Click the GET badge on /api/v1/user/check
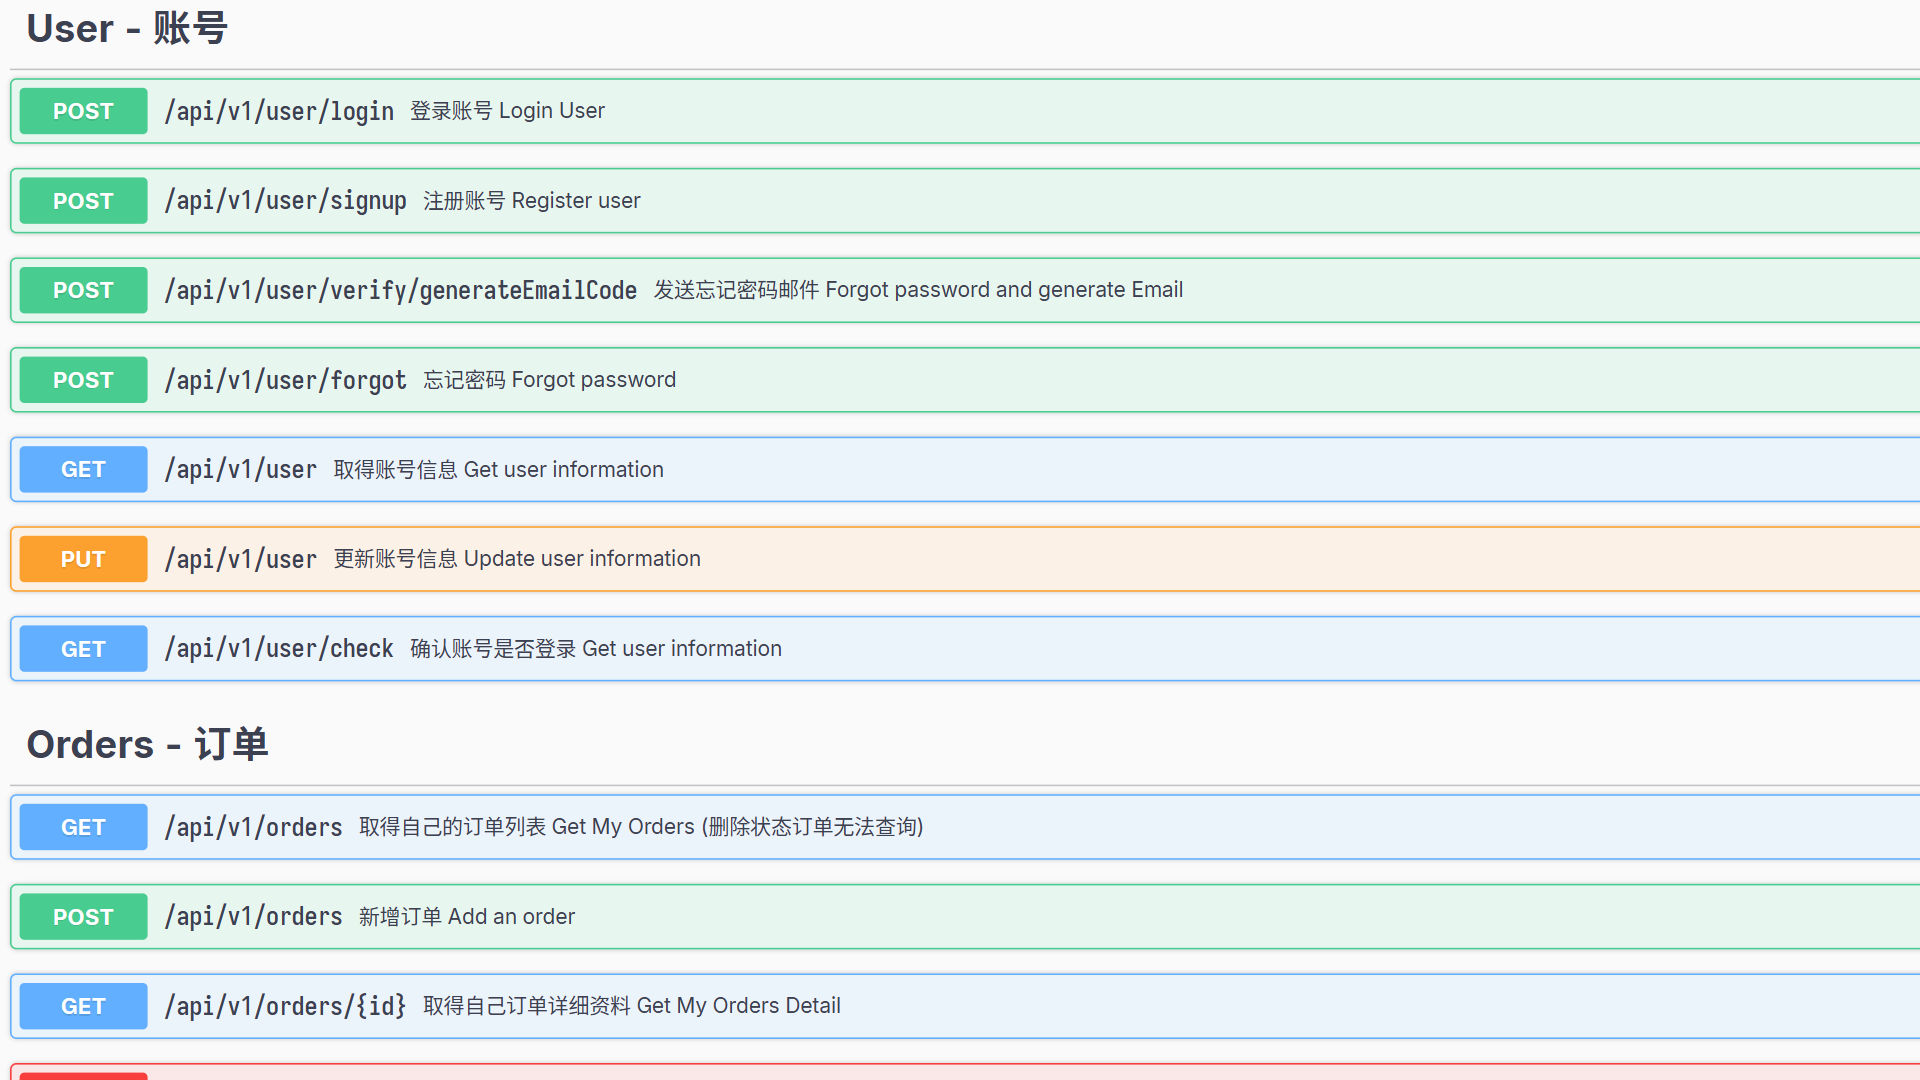The width and height of the screenshot is (1920, 1080). point(82,648)
